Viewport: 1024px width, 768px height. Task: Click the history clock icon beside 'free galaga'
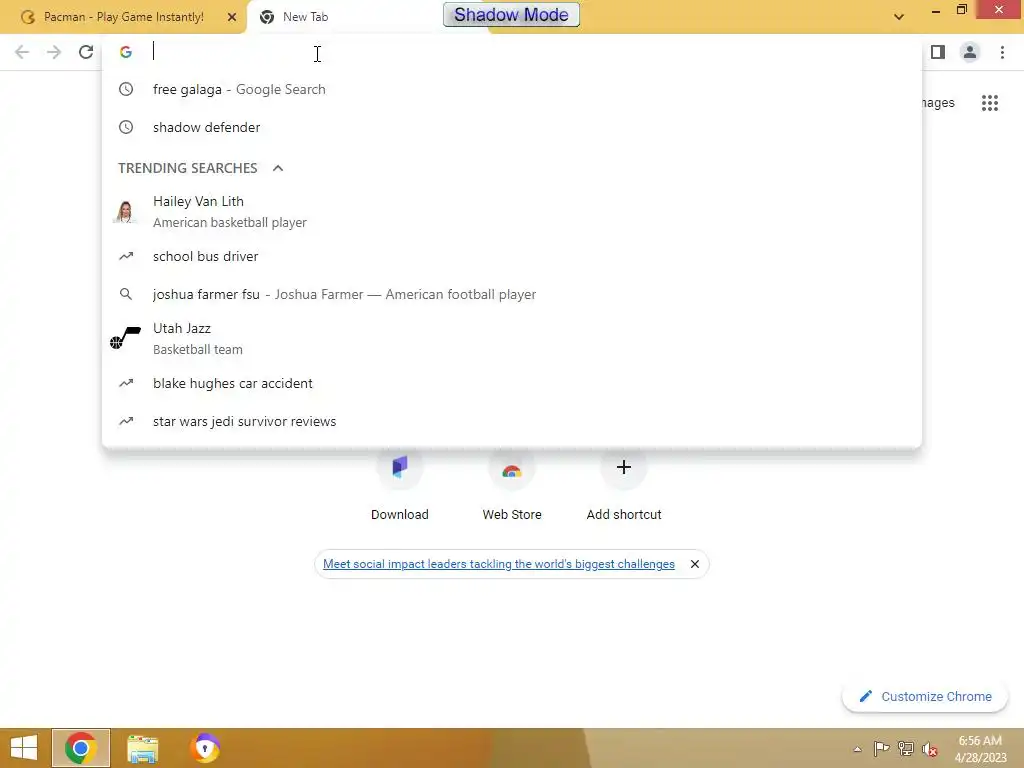[x=126, y=89]
